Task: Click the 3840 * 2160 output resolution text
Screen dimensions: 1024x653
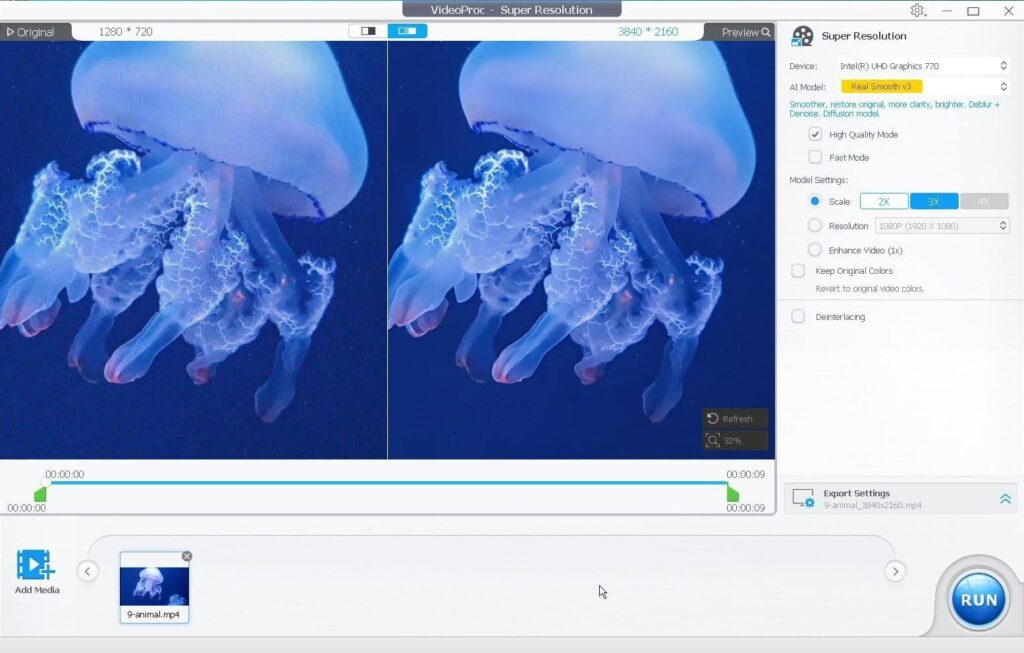Action: (648, 31)
